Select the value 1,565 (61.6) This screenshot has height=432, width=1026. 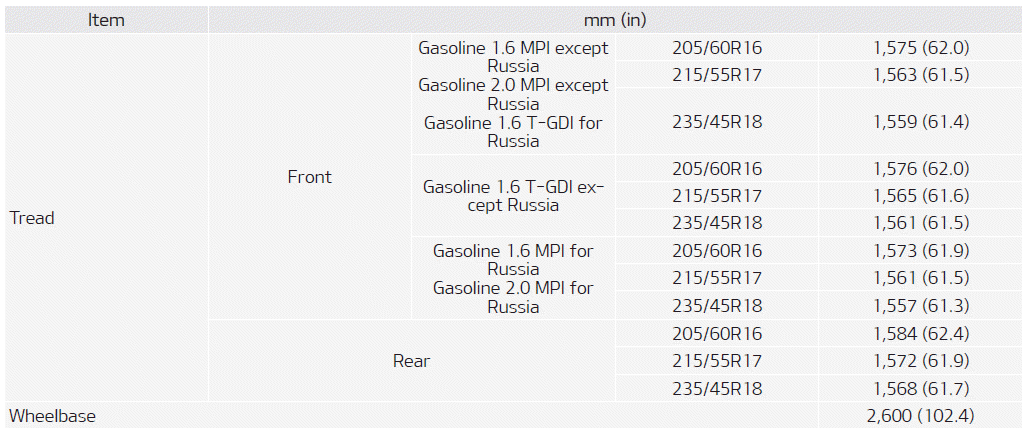pyautogui.click(x=921, y=196)
